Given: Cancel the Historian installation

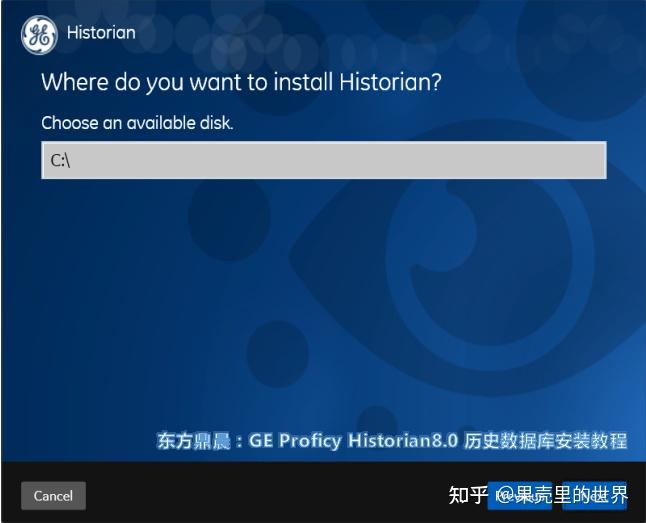Looking at the screenshot, I should point(54,495).
